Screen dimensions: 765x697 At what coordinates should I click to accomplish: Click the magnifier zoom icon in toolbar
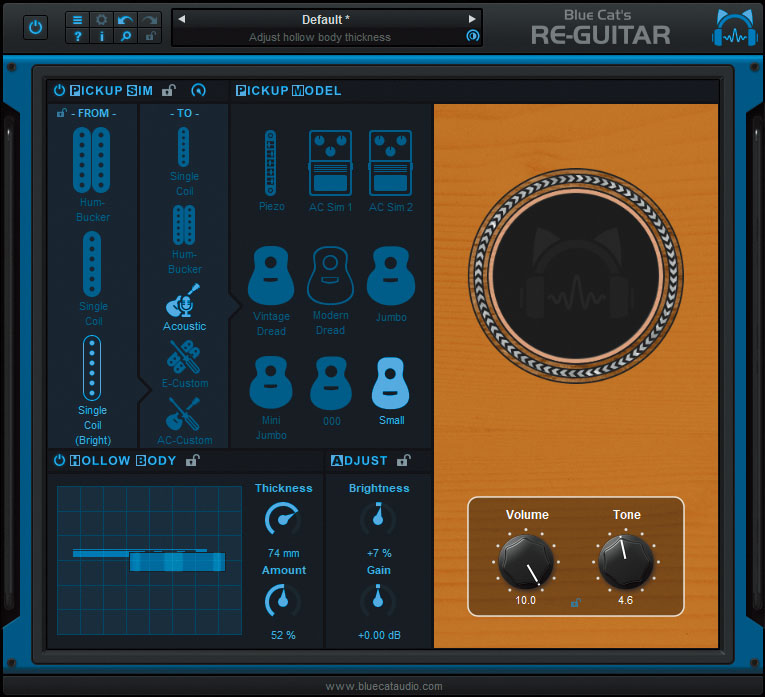[125, 36]
